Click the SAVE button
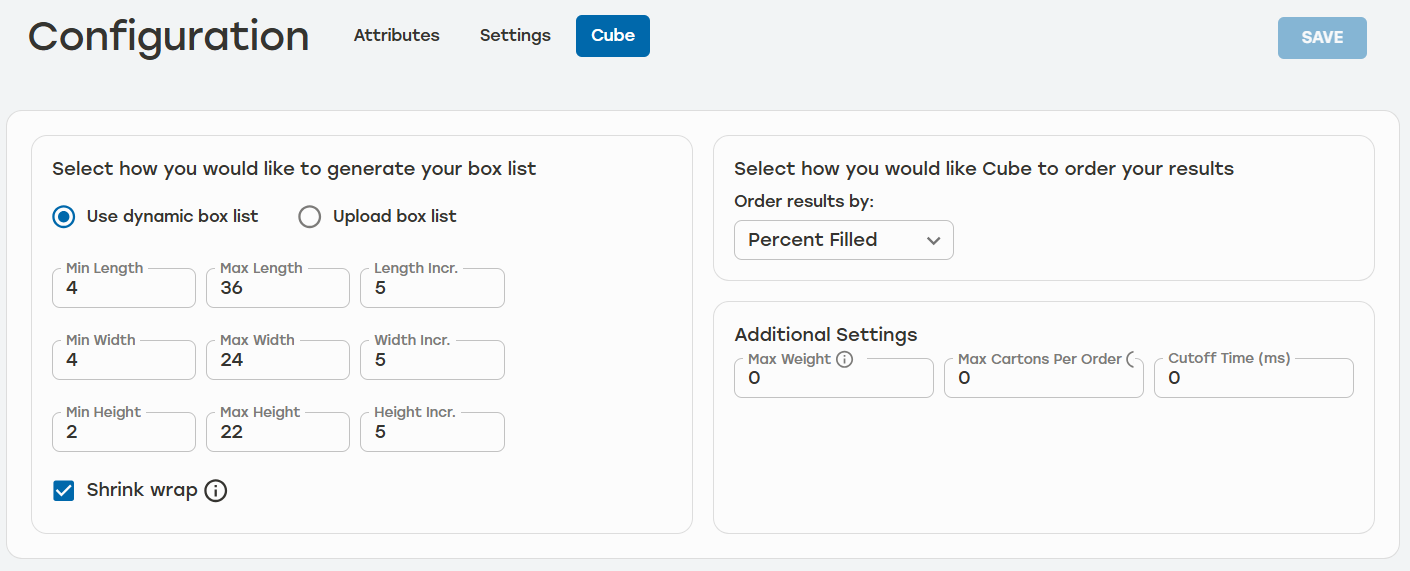Screen dimensions: 1410x571 pos(1322,38)
